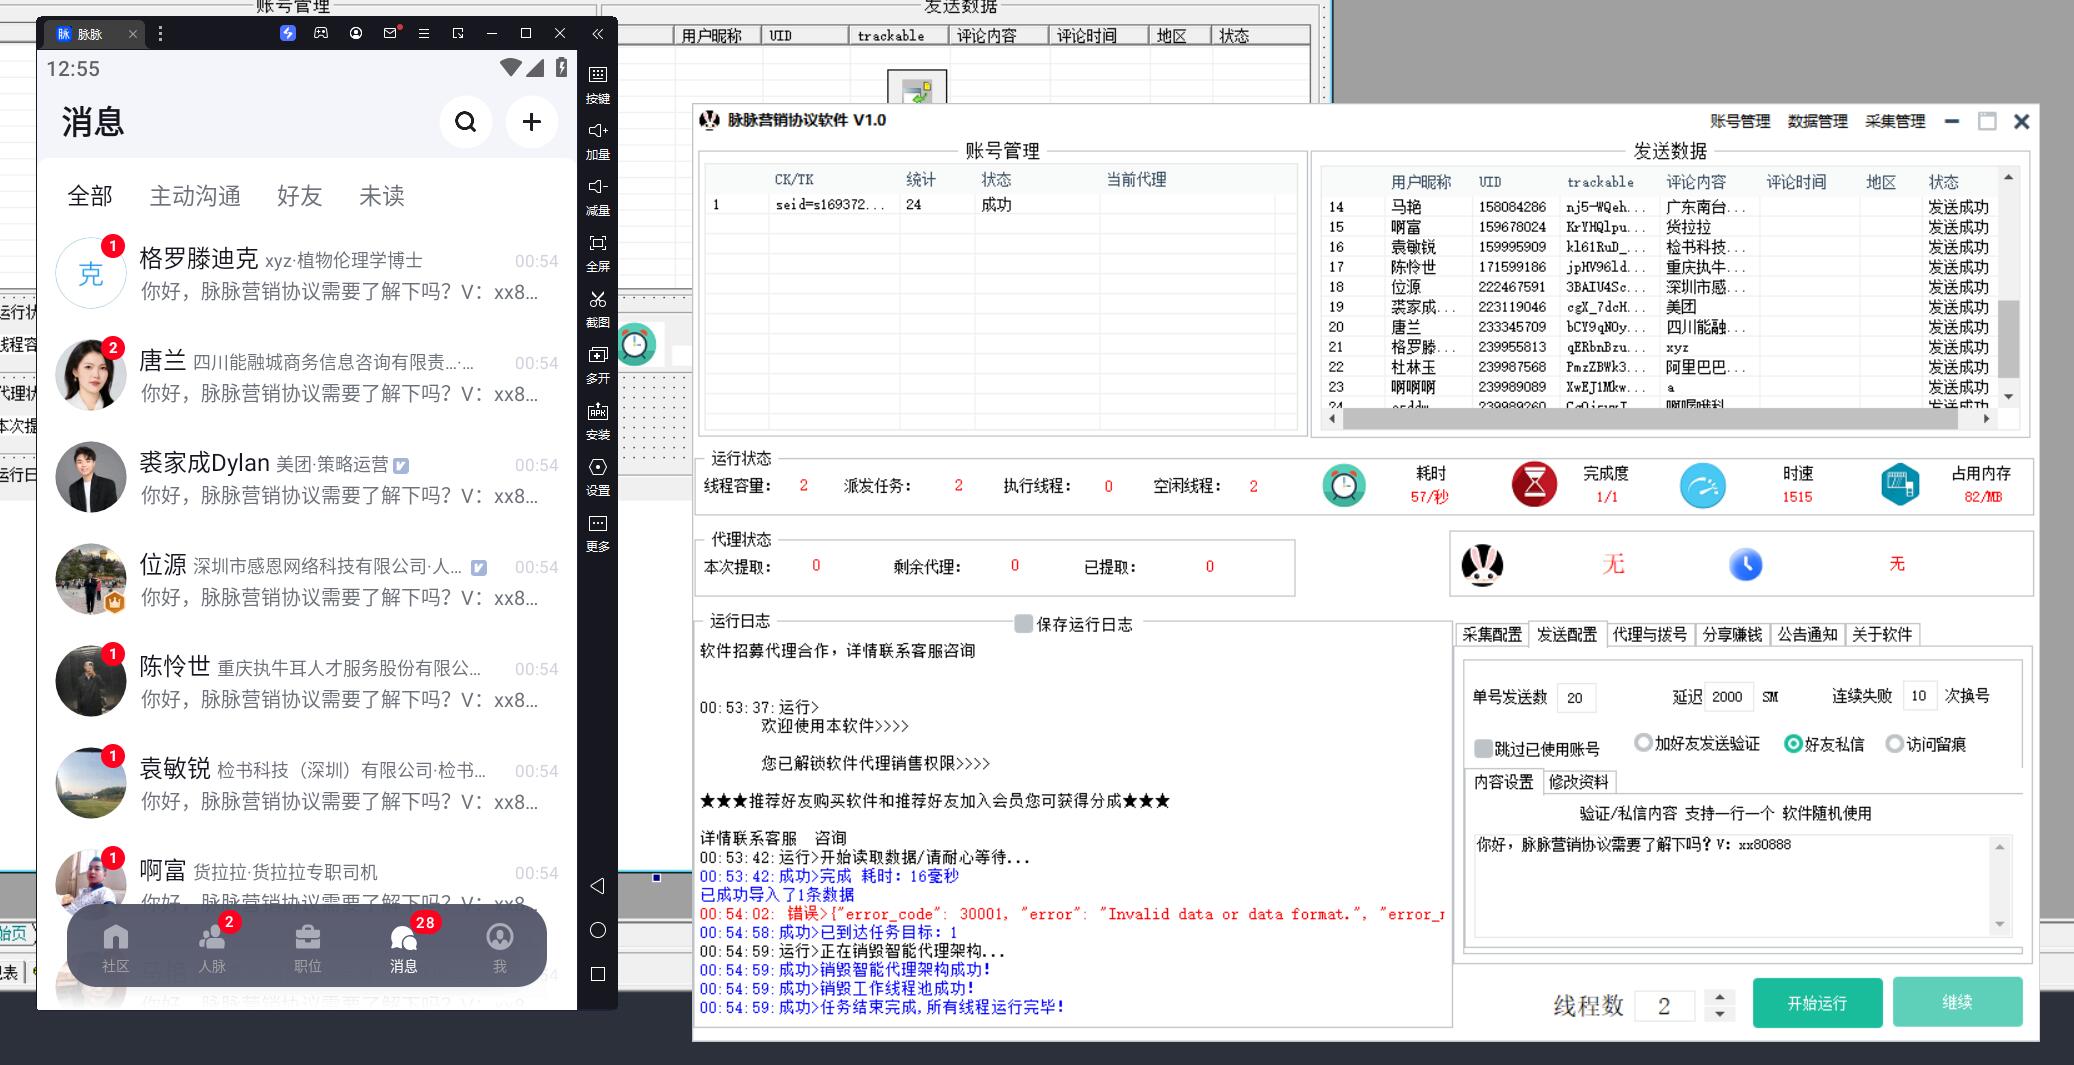The height and width of the screenshot is (1065, 2074).
Task: Open the 人脉 tab in bottom navigation
Action: 212,946
